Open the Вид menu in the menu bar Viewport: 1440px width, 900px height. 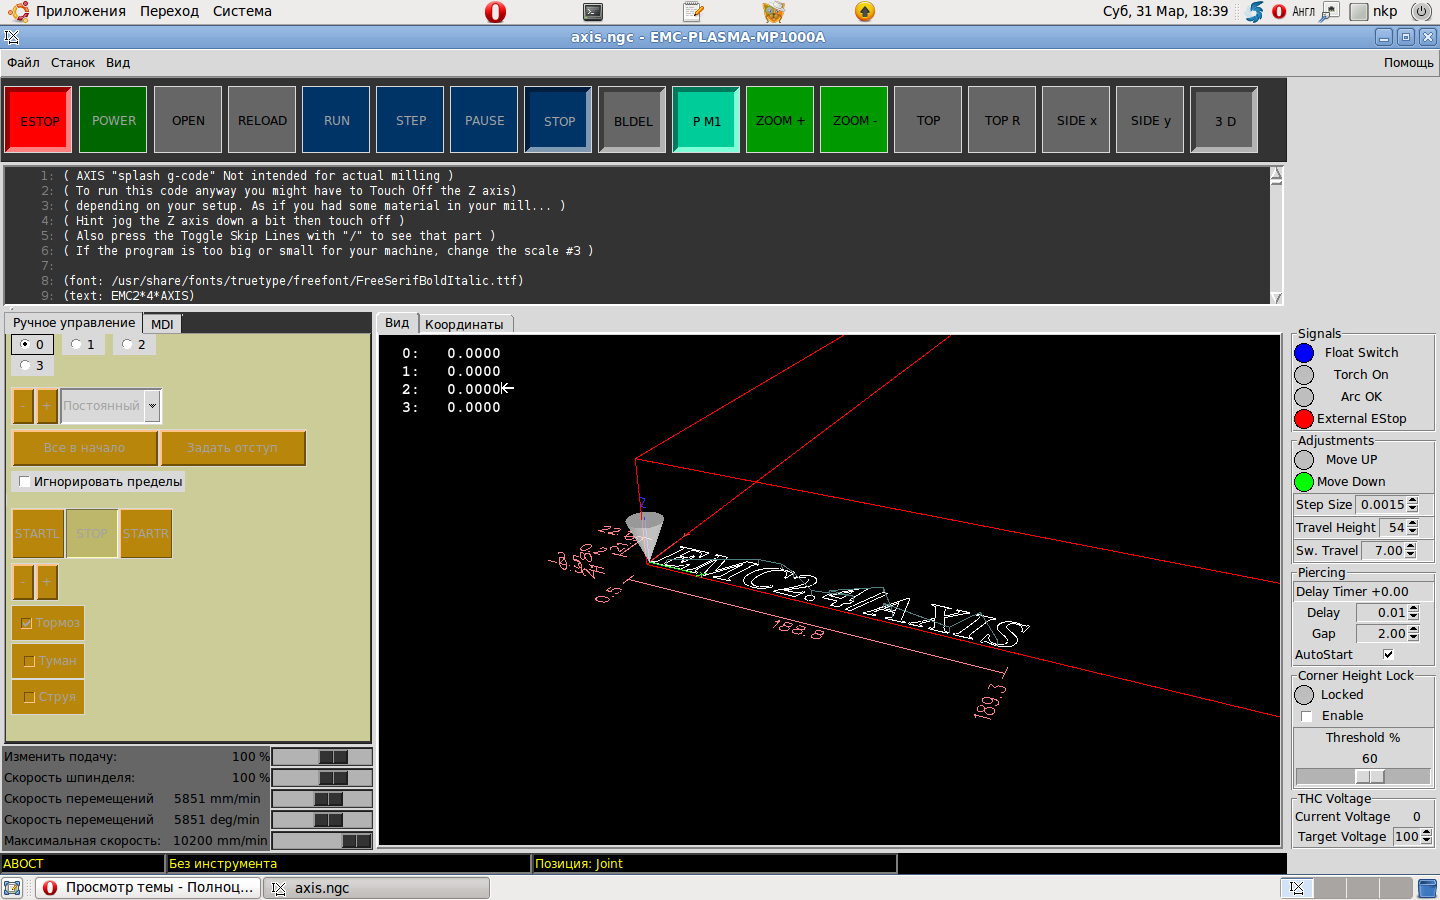tap(118, 62)
